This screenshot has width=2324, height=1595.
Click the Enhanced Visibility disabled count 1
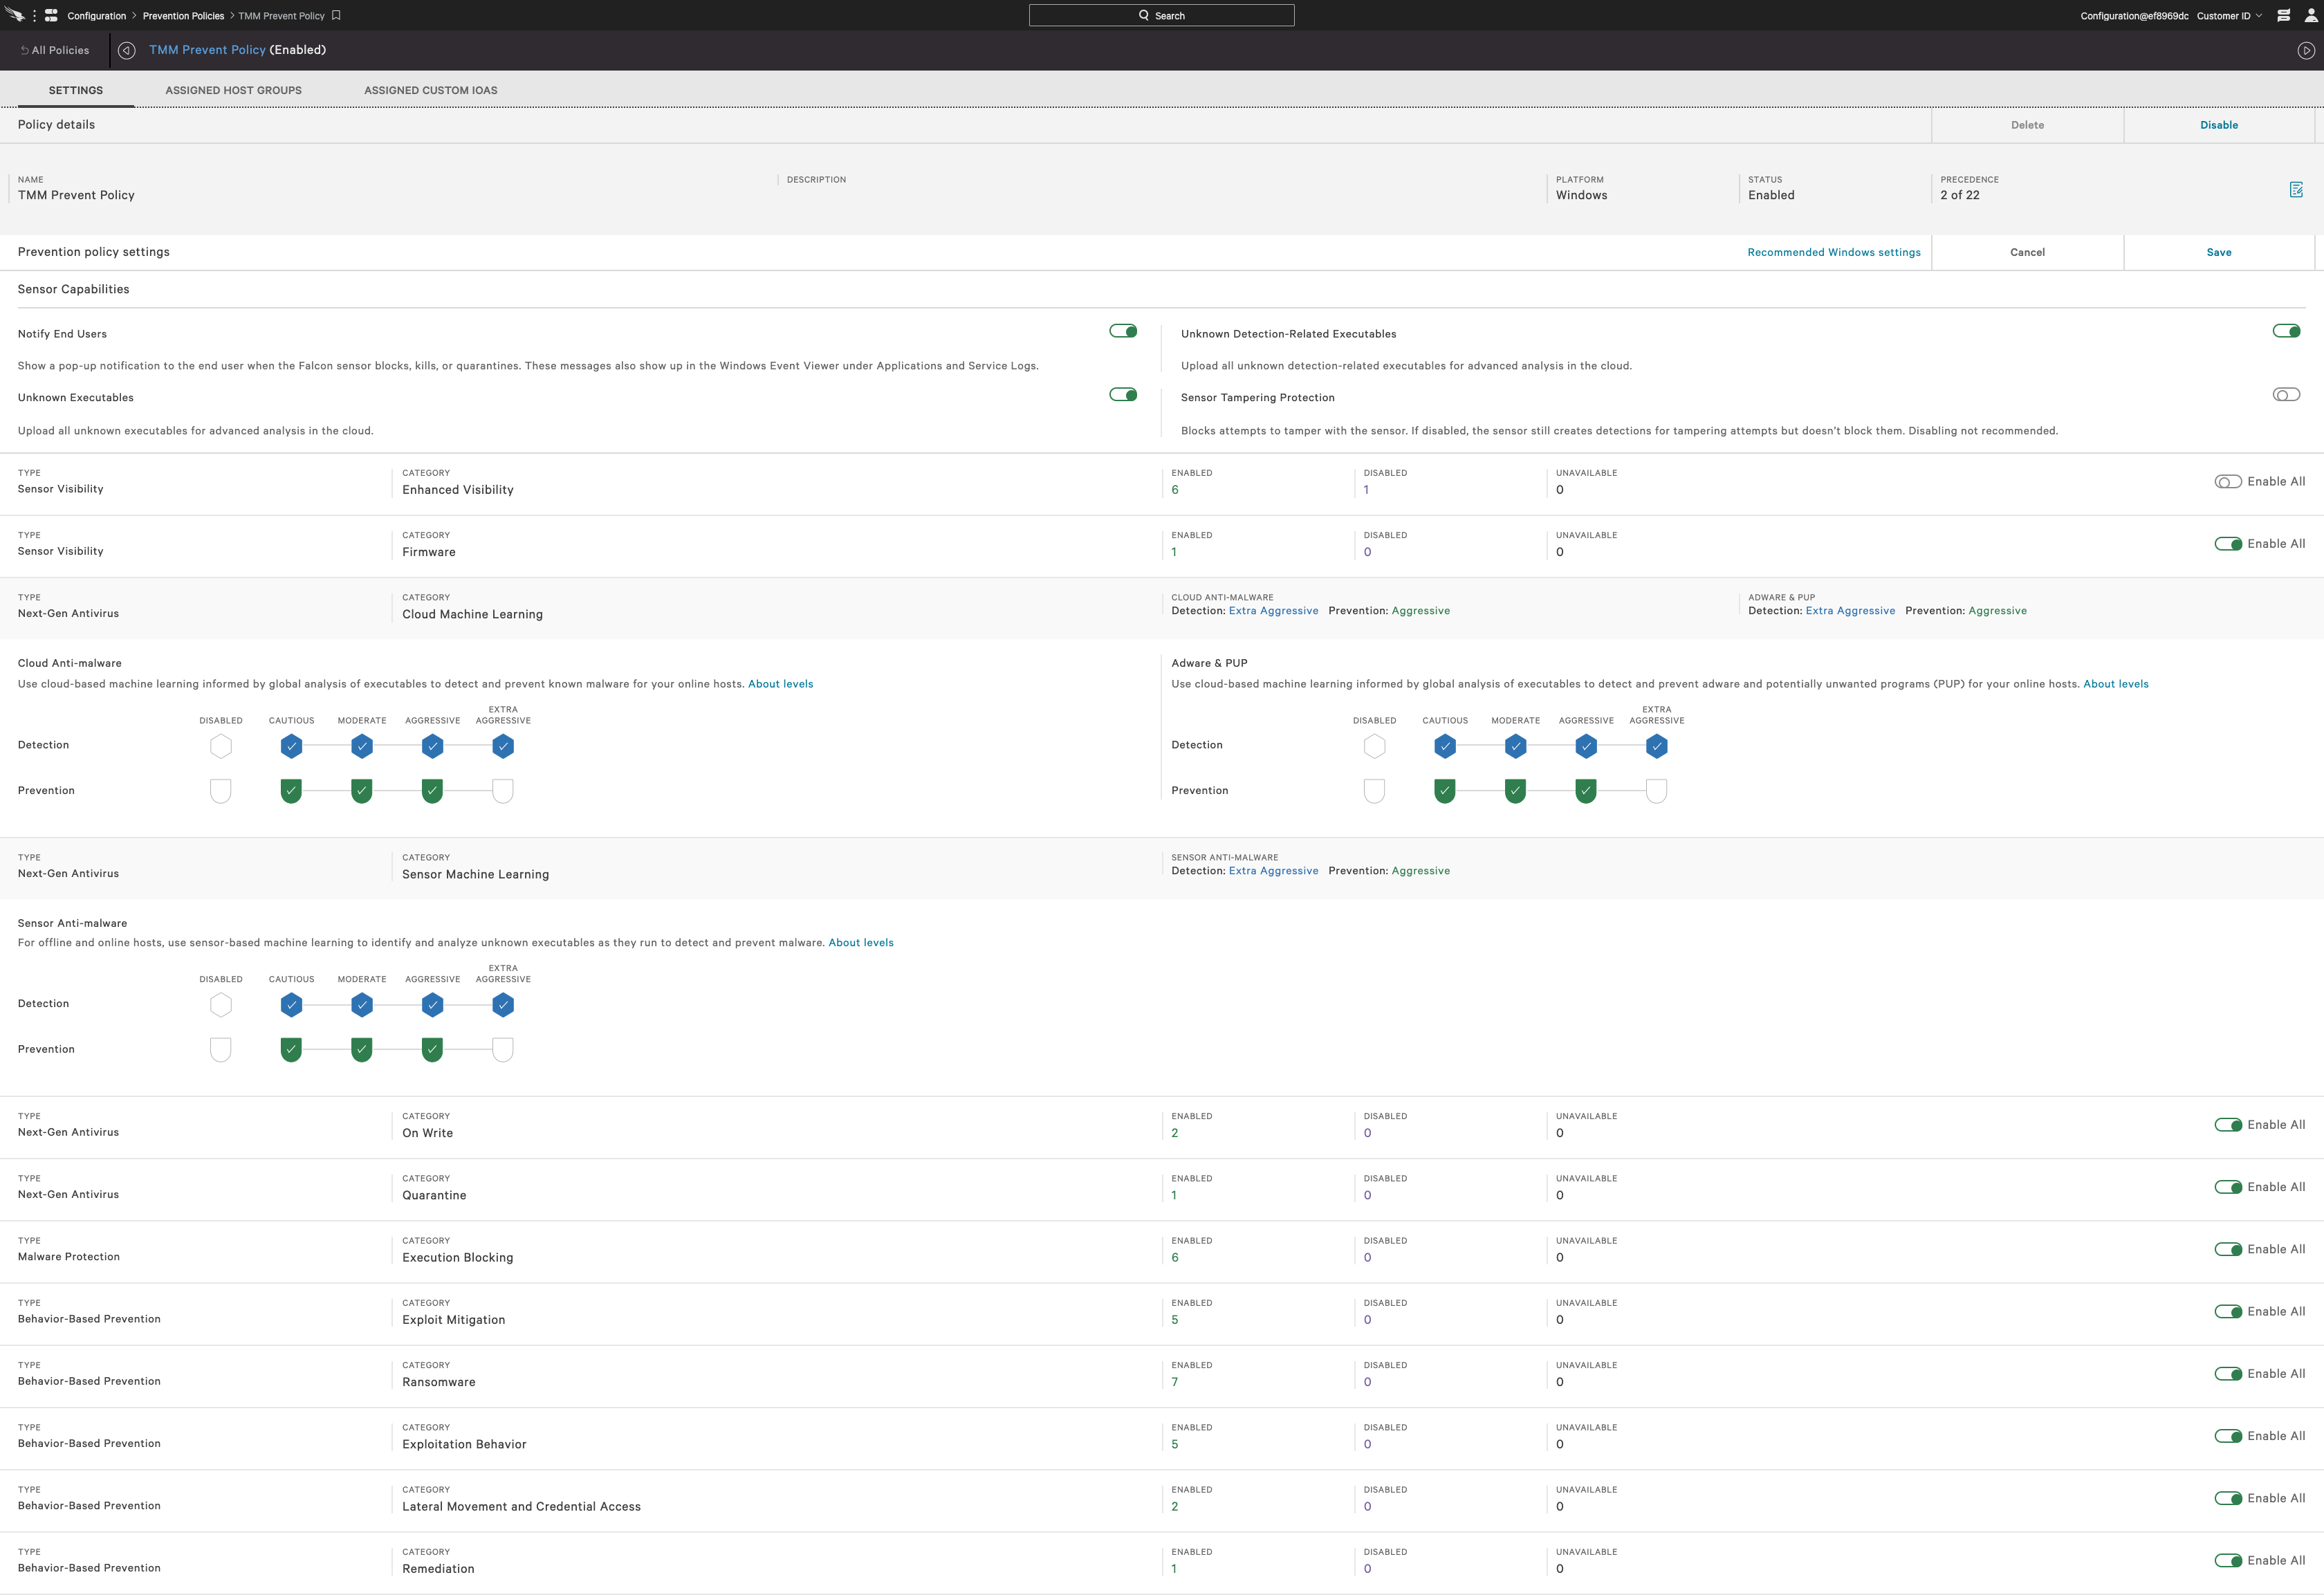[x=1366, y=490]
